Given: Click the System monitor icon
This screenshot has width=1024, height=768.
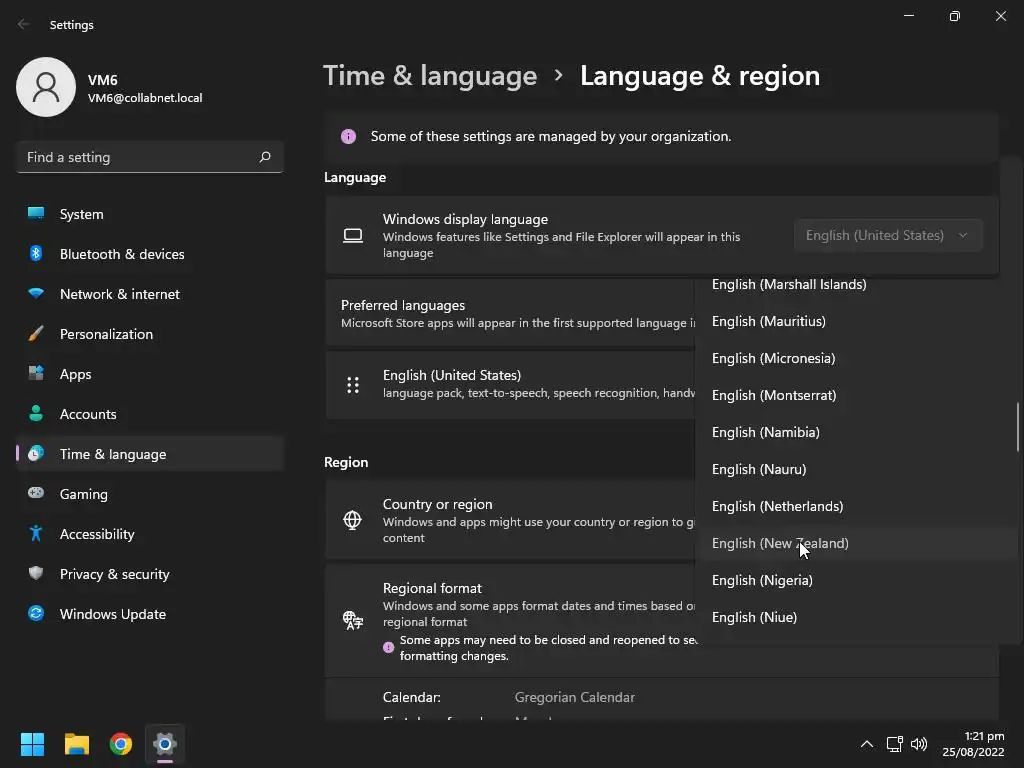Looking at the screenshot, I should (x=36, y=213).
